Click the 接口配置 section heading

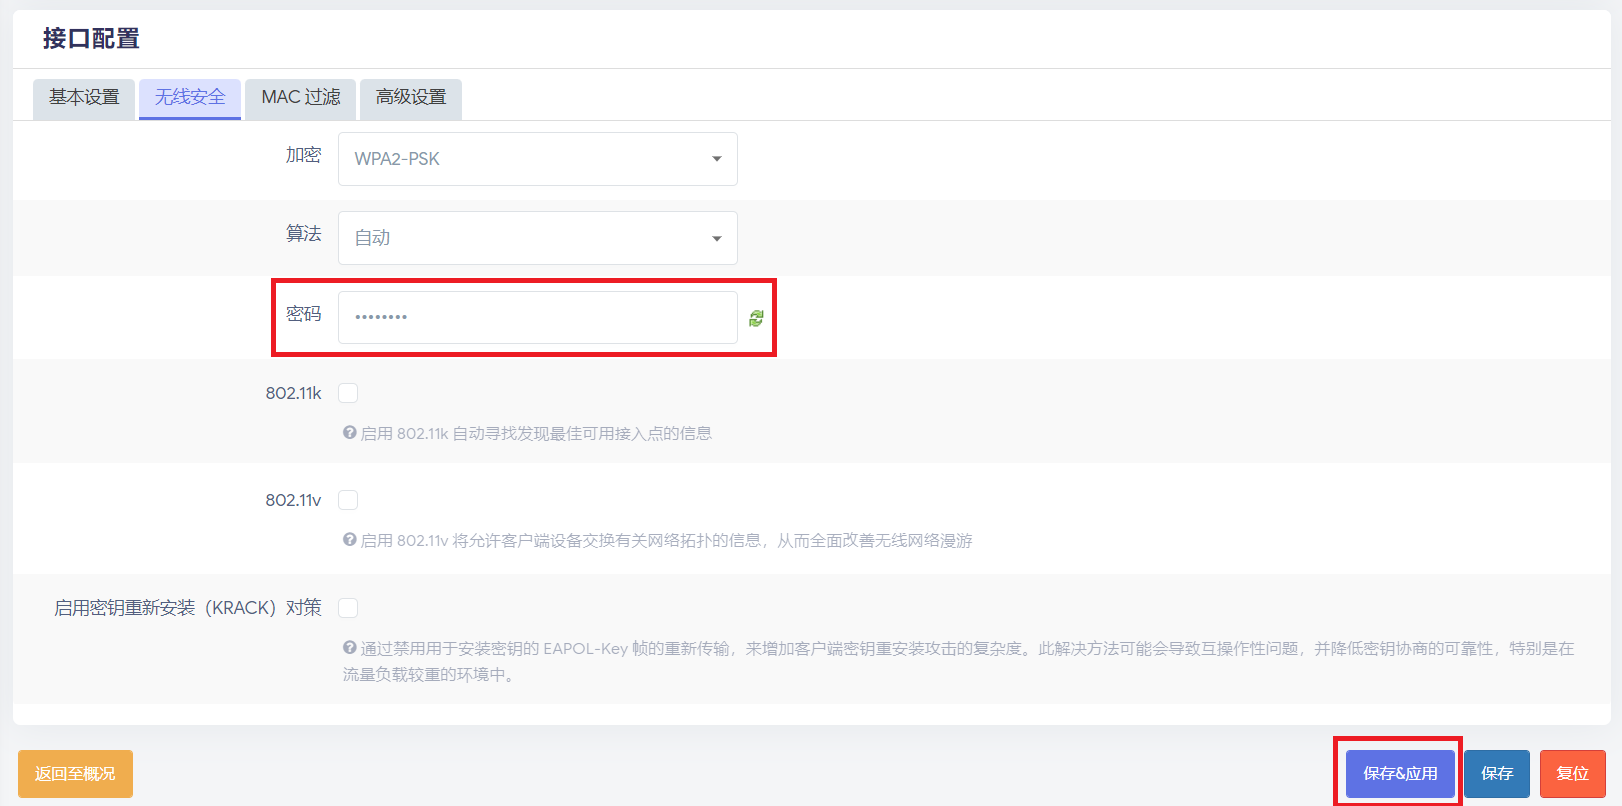pyautogui.click(x=91, y=39)
